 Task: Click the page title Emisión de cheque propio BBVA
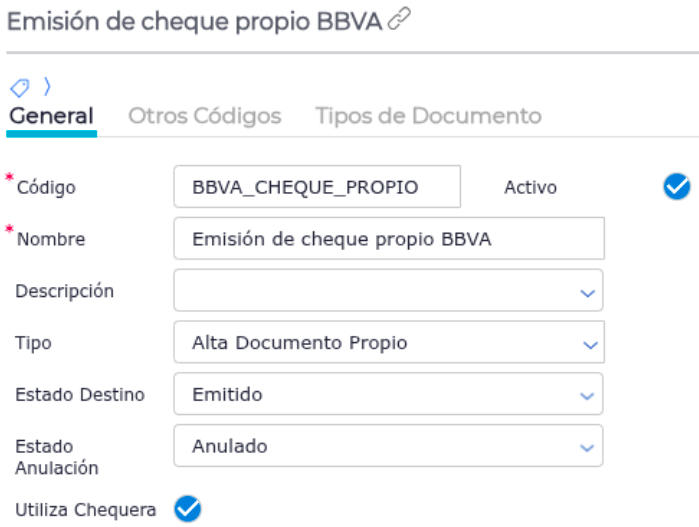(x=194, y=21)
